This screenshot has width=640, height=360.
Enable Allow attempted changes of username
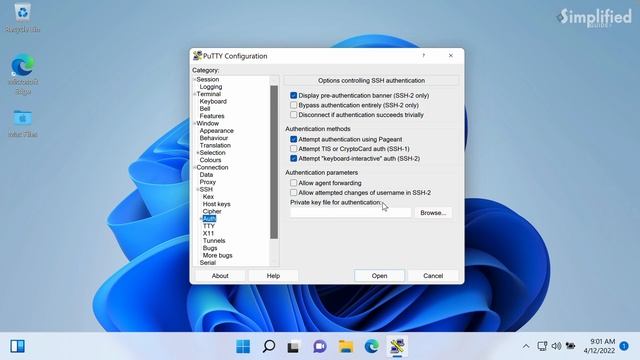tap(293, 193)
